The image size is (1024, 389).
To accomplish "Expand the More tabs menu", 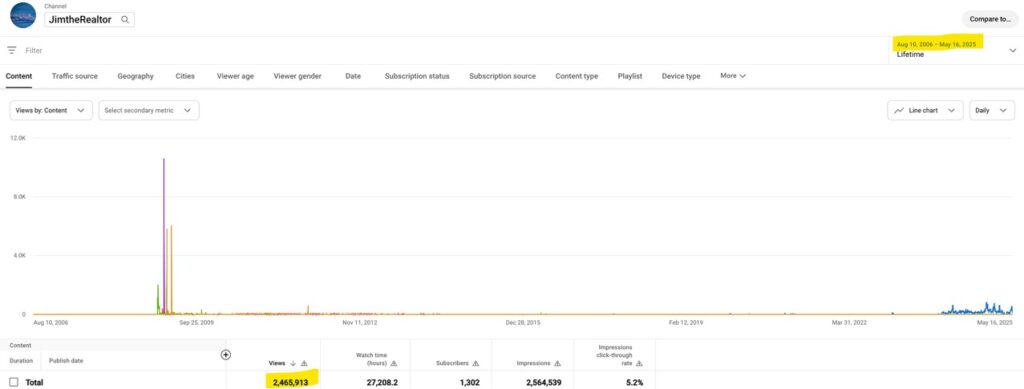I will 733,76.
